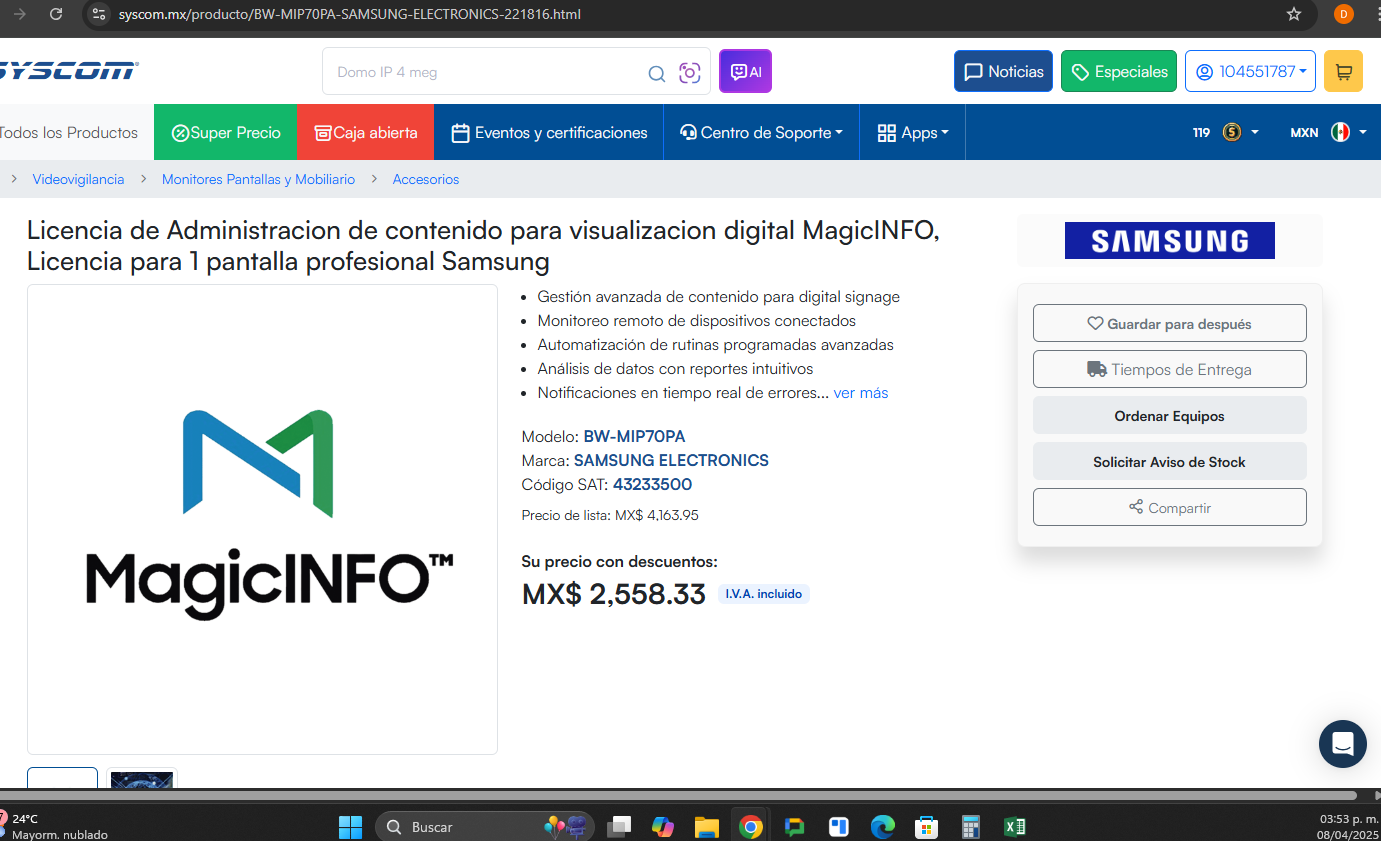This screenshot has height=841, width=1381.
Task: Click the I.V.A. incluido badge
Action: point(763,594)
